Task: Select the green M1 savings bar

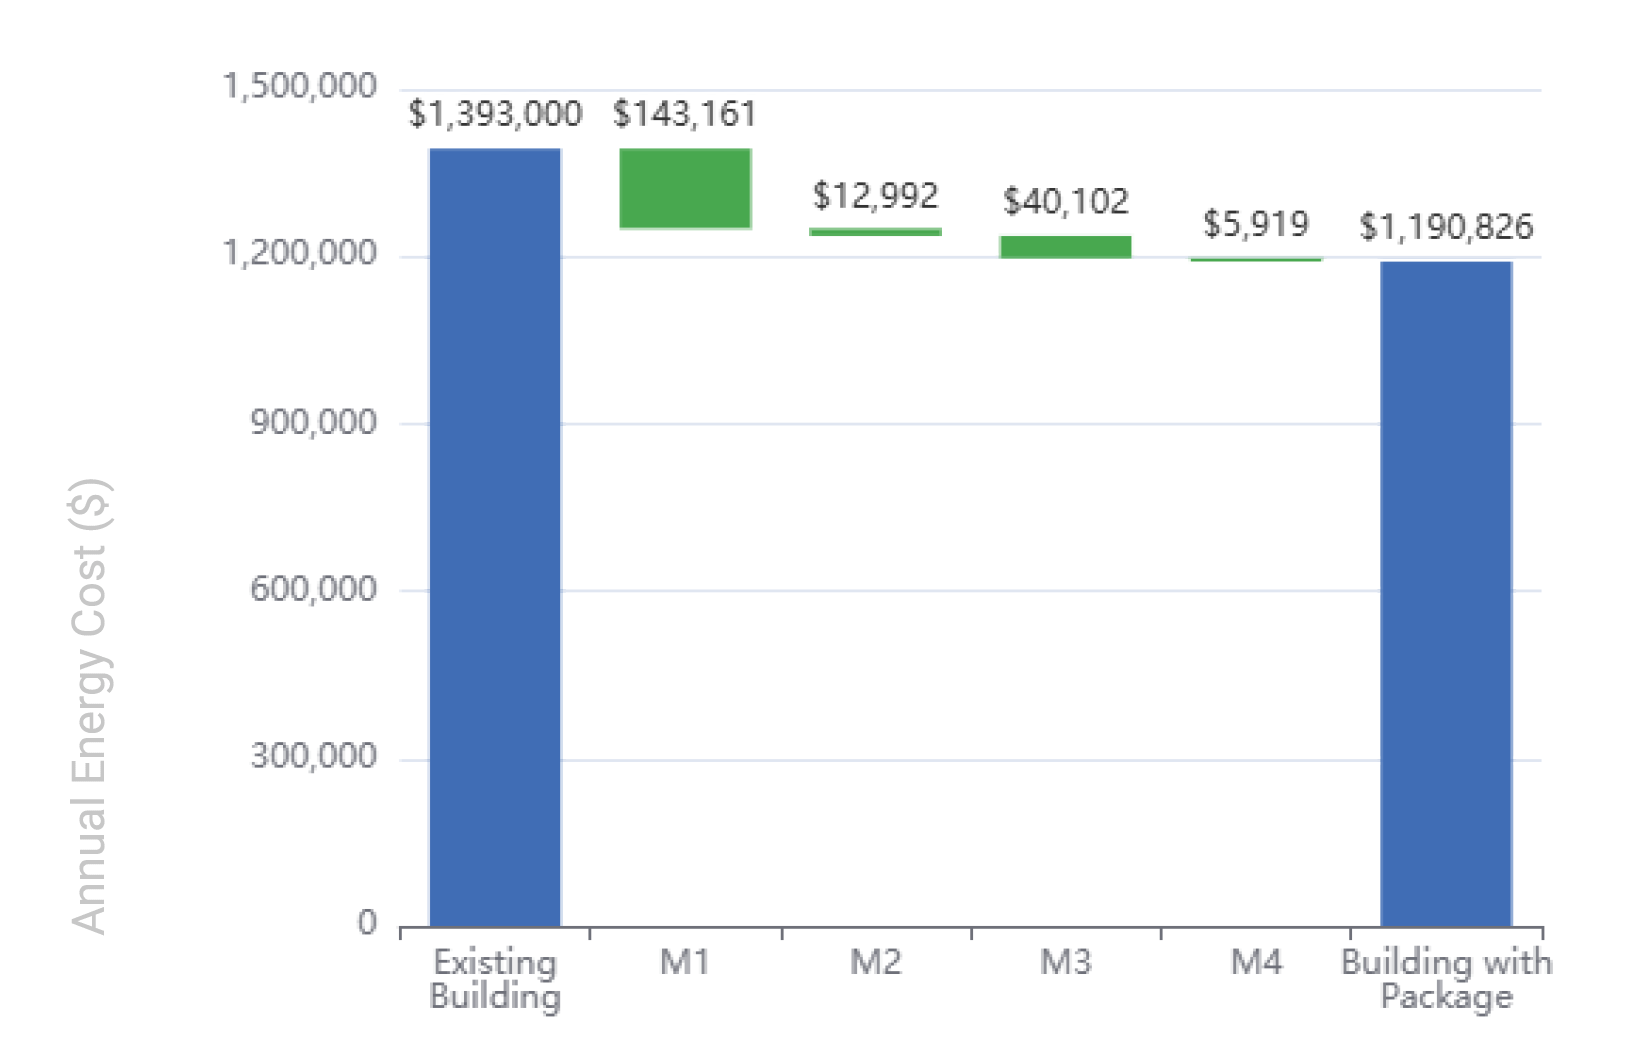Action: pos(685,188)
